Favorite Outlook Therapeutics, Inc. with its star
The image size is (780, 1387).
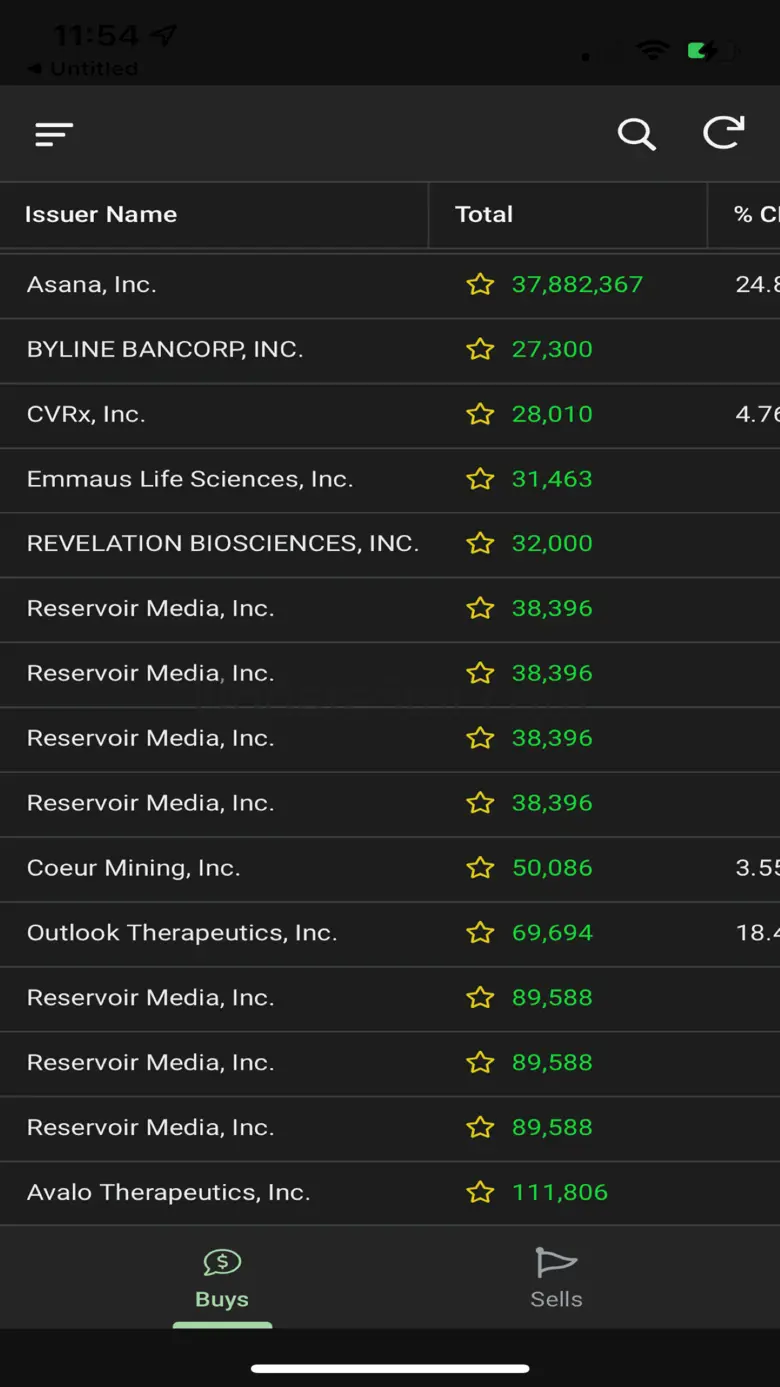pos(480,933)
